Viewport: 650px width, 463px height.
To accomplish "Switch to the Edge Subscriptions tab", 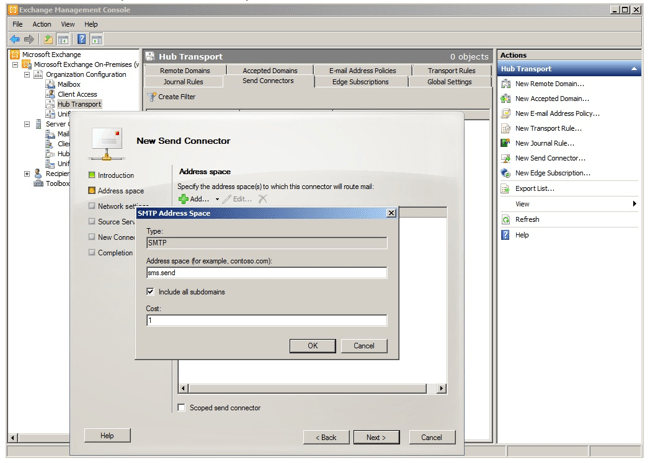I will pos(360,82).
